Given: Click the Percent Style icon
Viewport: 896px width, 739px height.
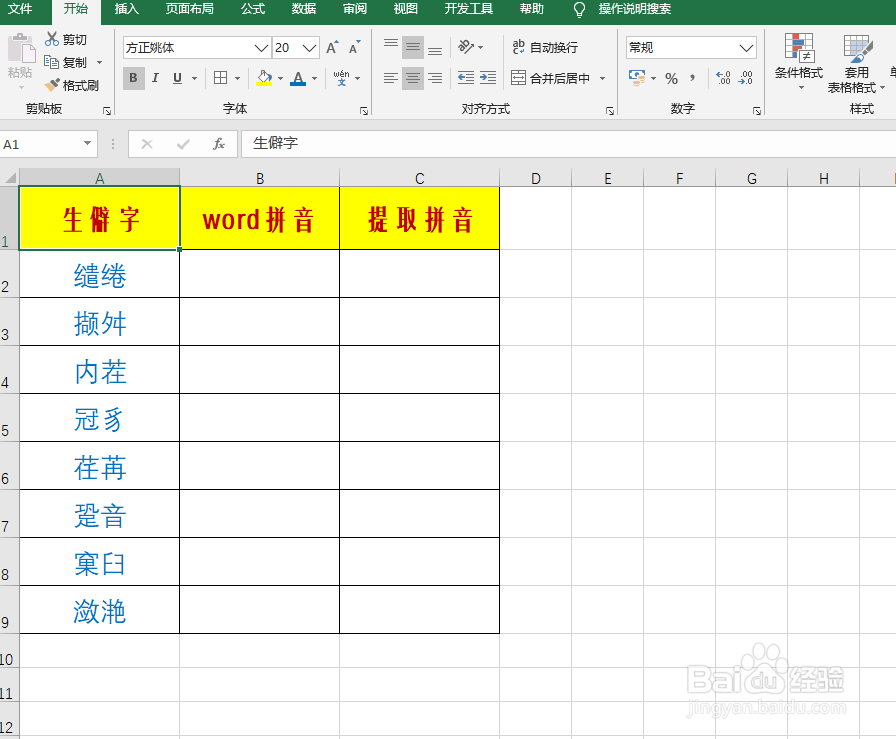Looking at the screenshot, I should click(672, 78).
